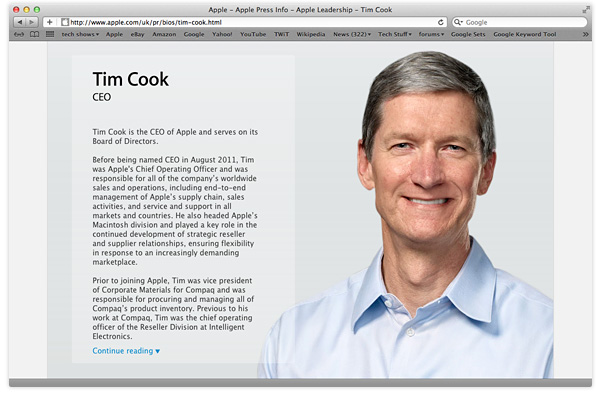This screenshot has height=396, width=596.
Task: Open the Google Keyword Tool bookmark
Action: point(525,34)
